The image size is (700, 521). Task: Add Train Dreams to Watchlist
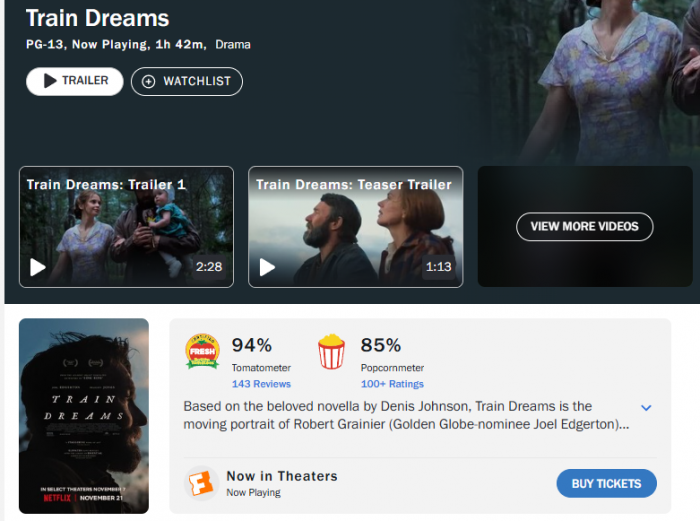(187, 81)
